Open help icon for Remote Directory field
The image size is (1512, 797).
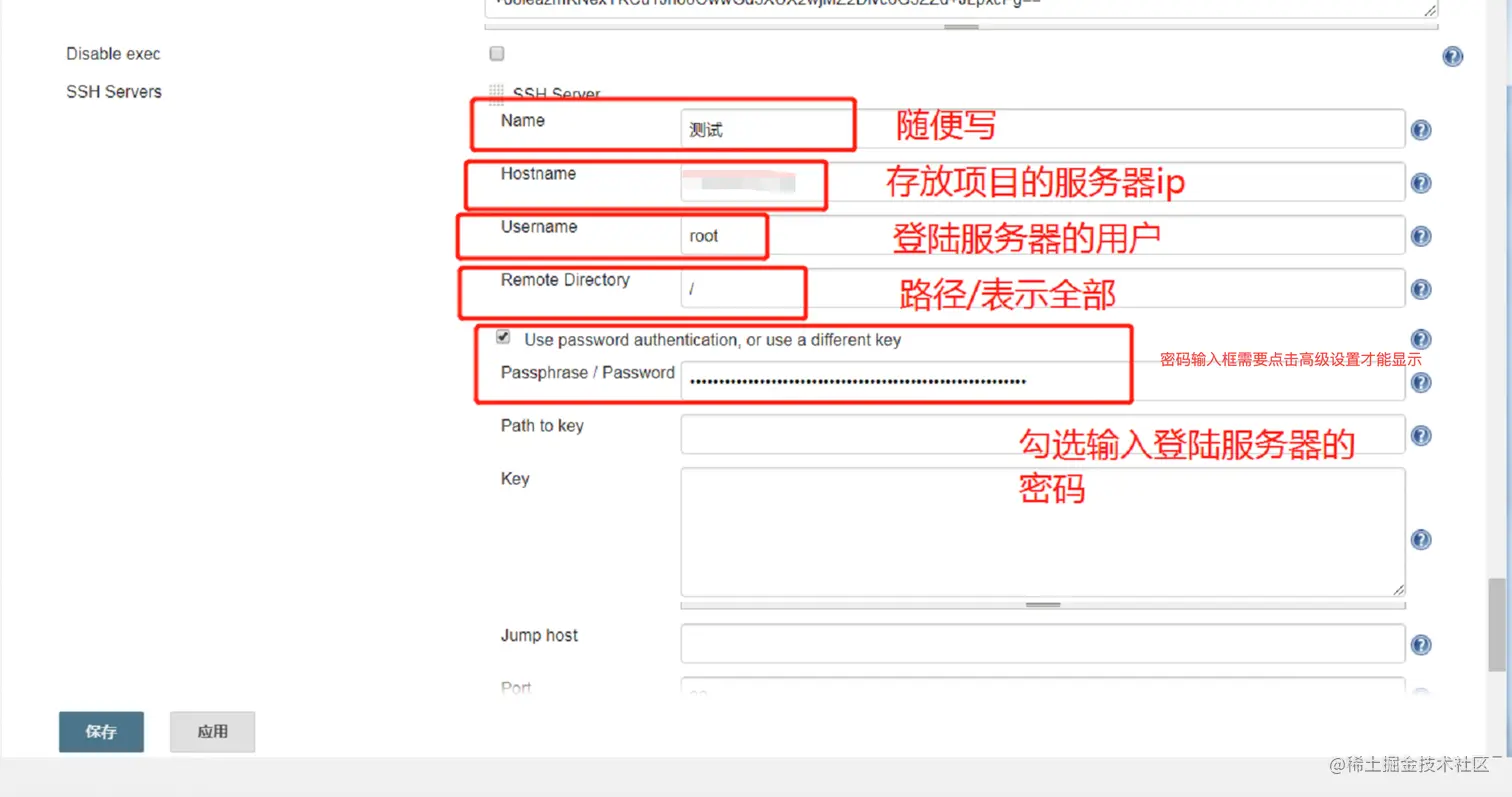click(x=1420, y=289)
